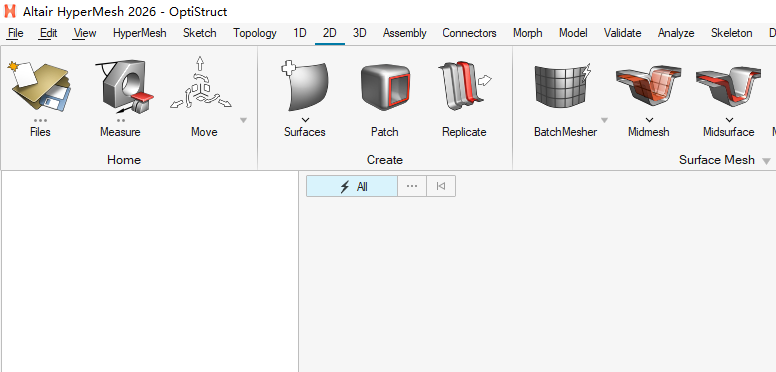Viewport: 776px width, 372px height.
Task: Select the Midmesh tool icon
Action: 649,87
